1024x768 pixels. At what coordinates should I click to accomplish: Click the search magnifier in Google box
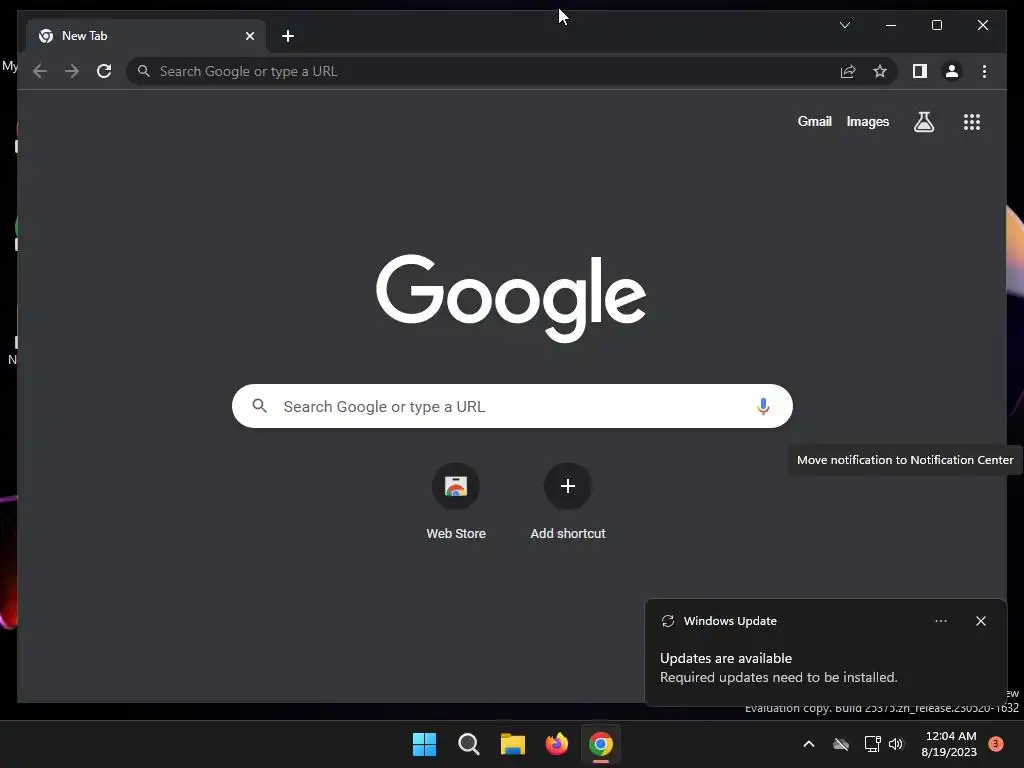tap(259, 406)
